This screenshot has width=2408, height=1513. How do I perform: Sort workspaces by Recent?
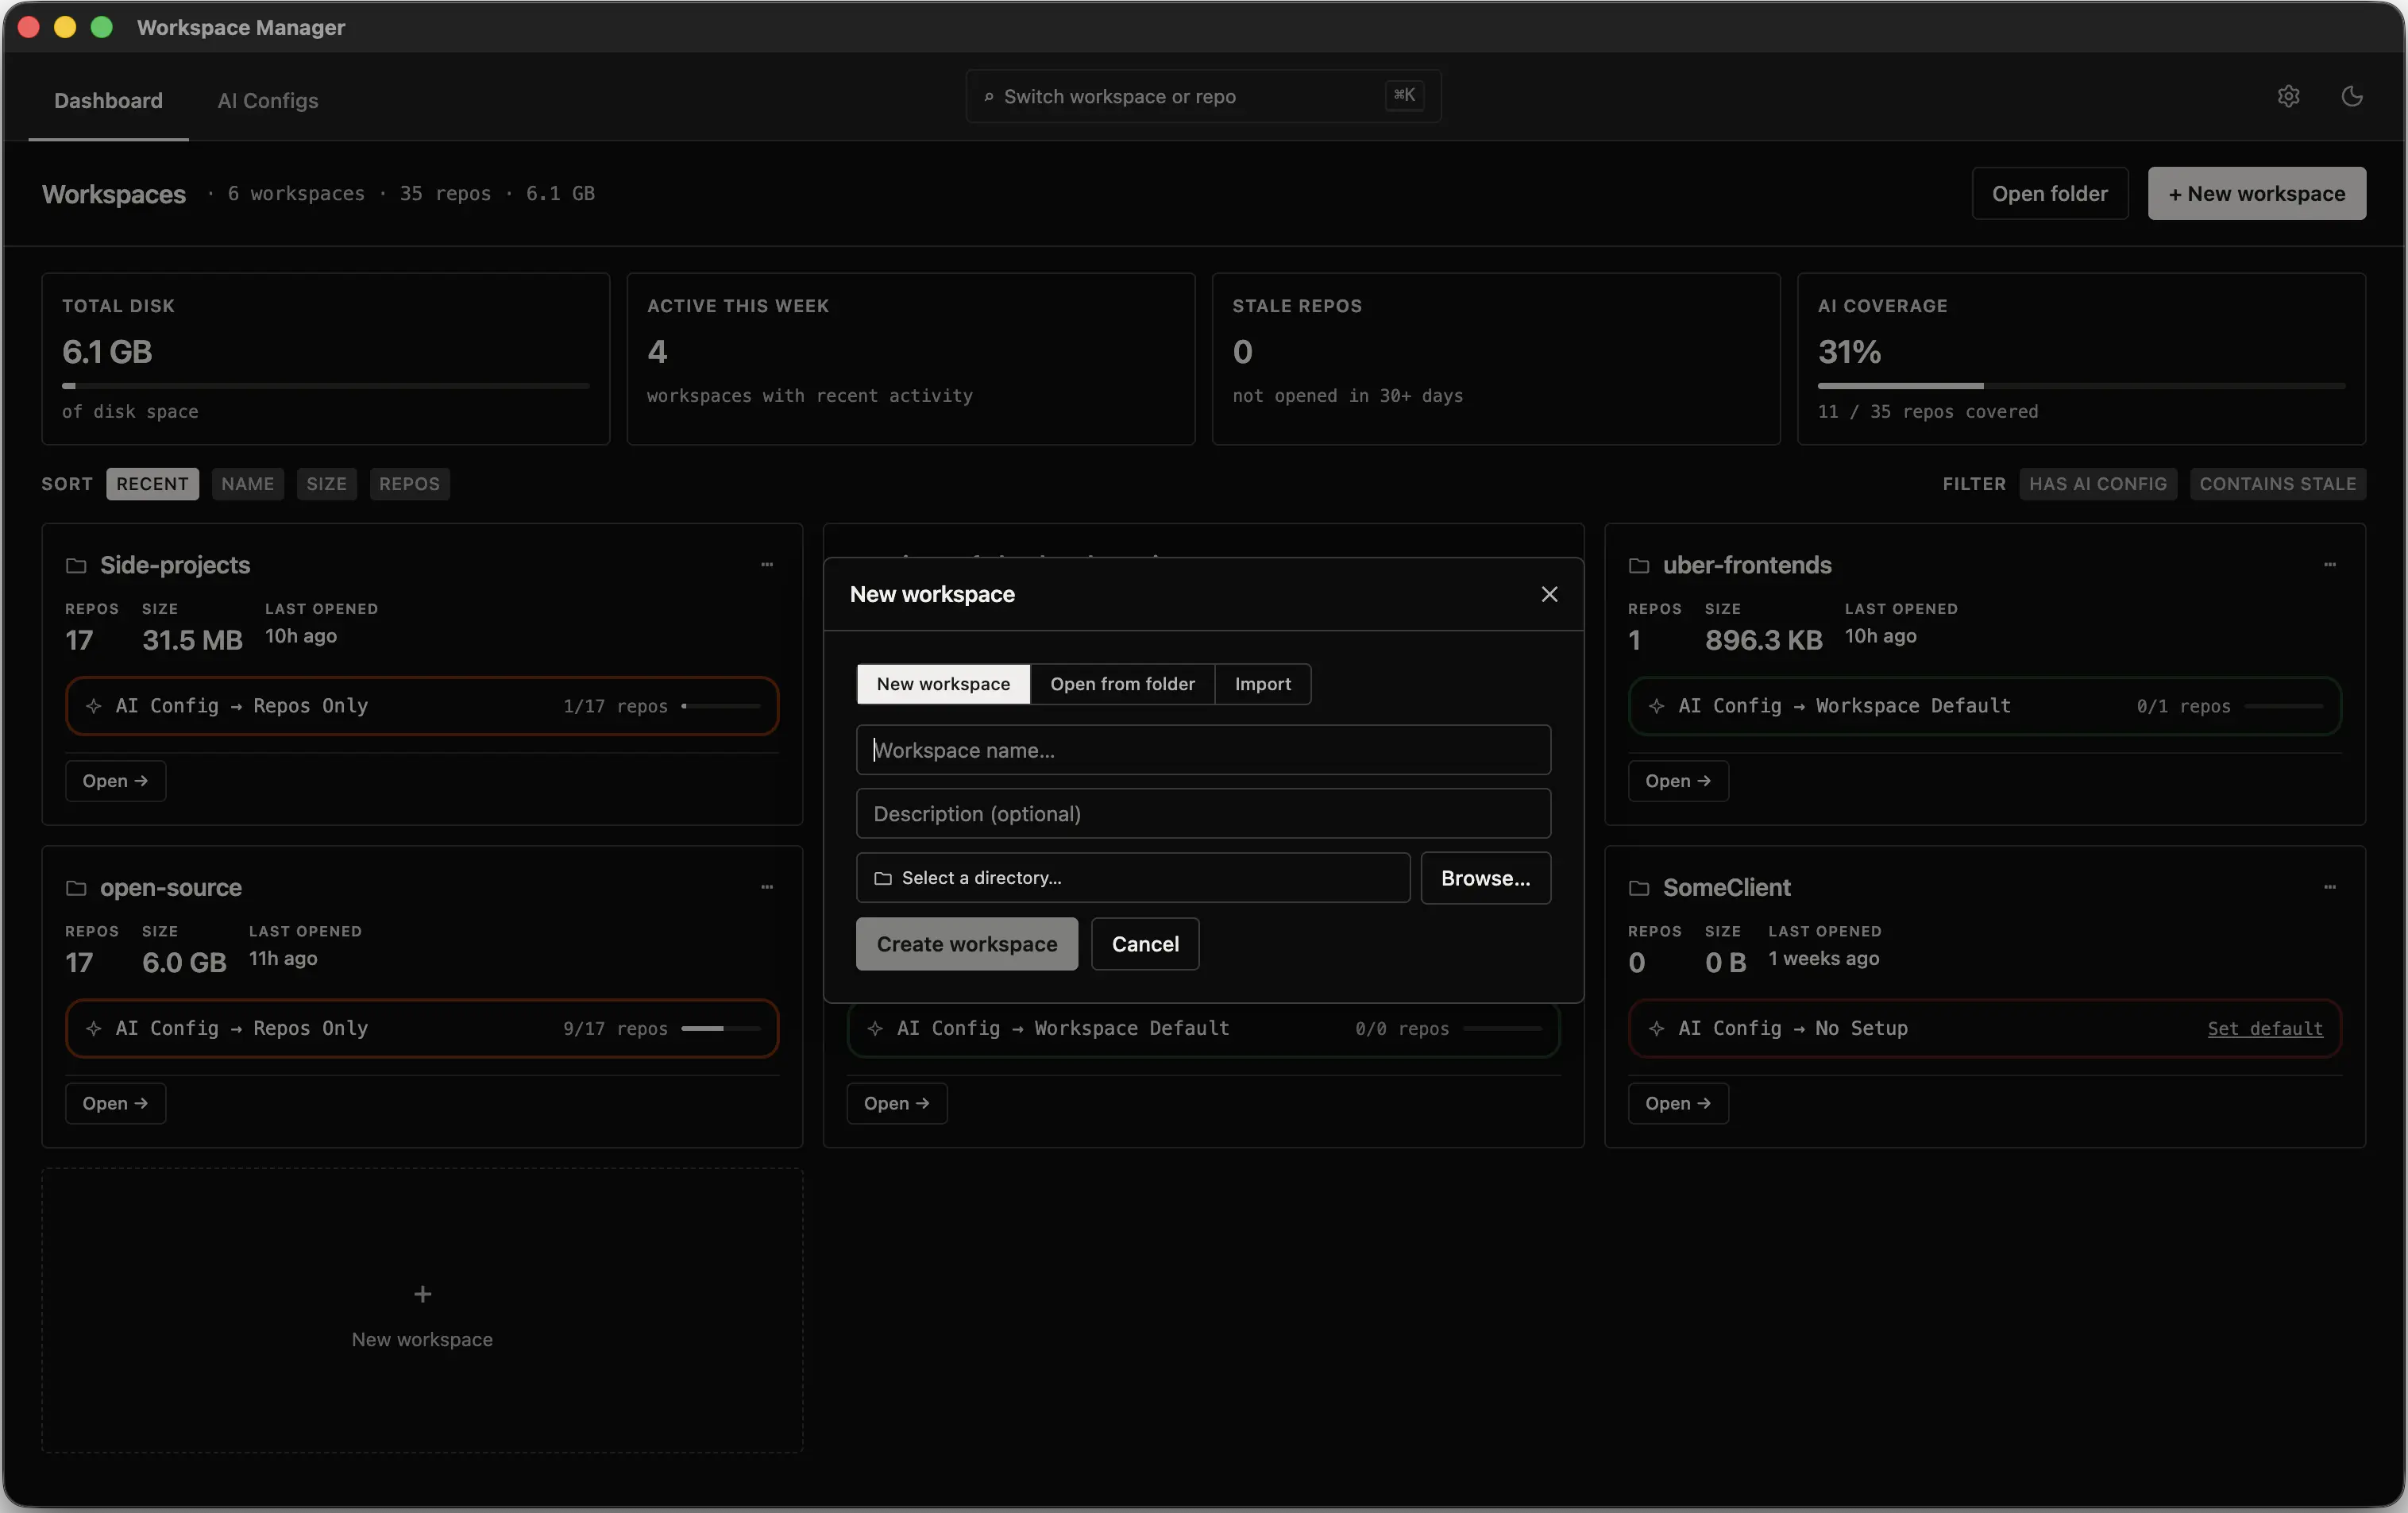[x=153, y=484]
